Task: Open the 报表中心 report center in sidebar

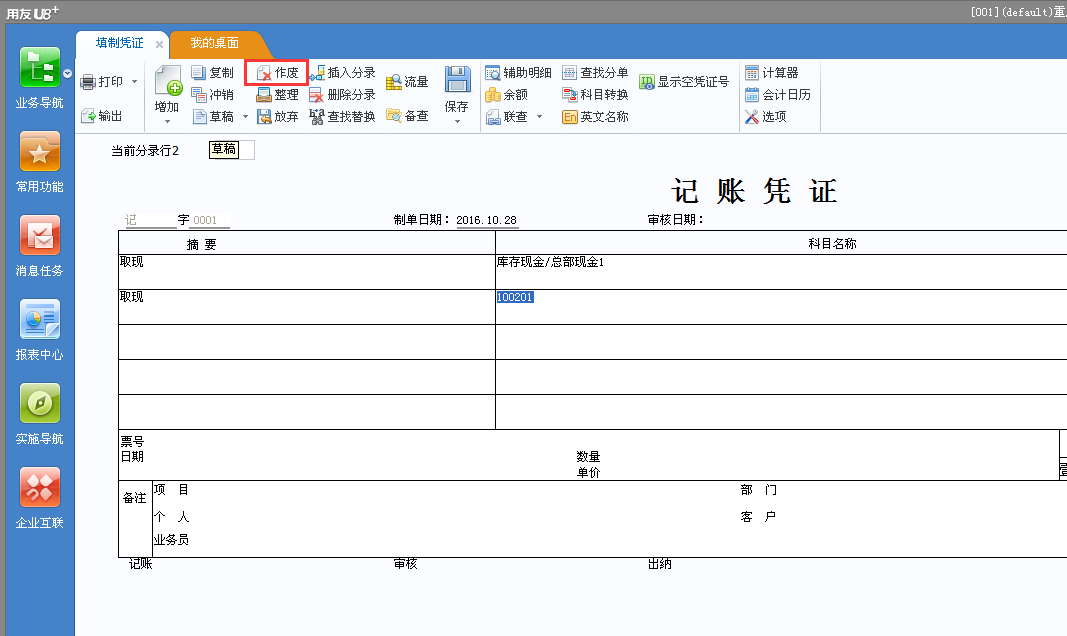Action: tap(38, 329)
